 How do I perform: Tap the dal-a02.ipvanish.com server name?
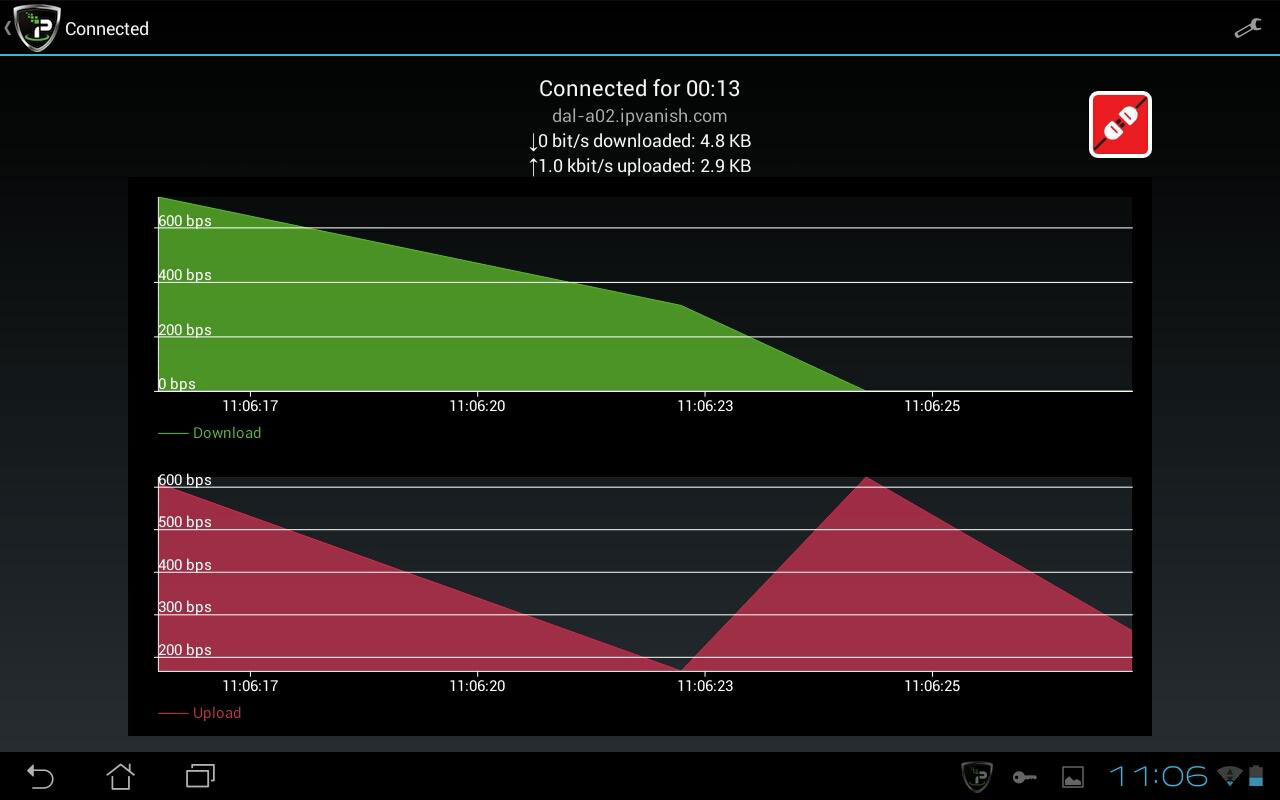pos(639,116)
